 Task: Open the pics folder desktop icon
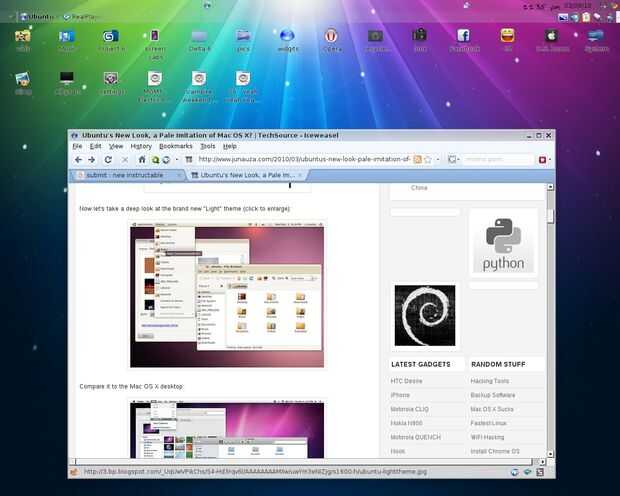pos(243,36)
